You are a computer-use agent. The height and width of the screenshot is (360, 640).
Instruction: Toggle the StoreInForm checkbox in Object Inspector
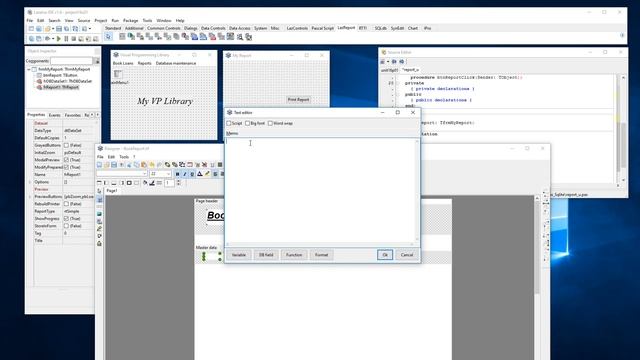(x=66, y=226)
